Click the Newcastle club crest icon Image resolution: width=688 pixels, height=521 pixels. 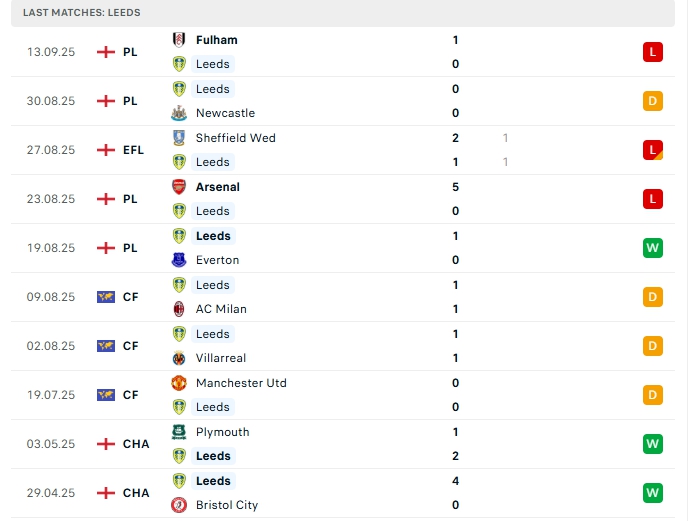[179, 113]
